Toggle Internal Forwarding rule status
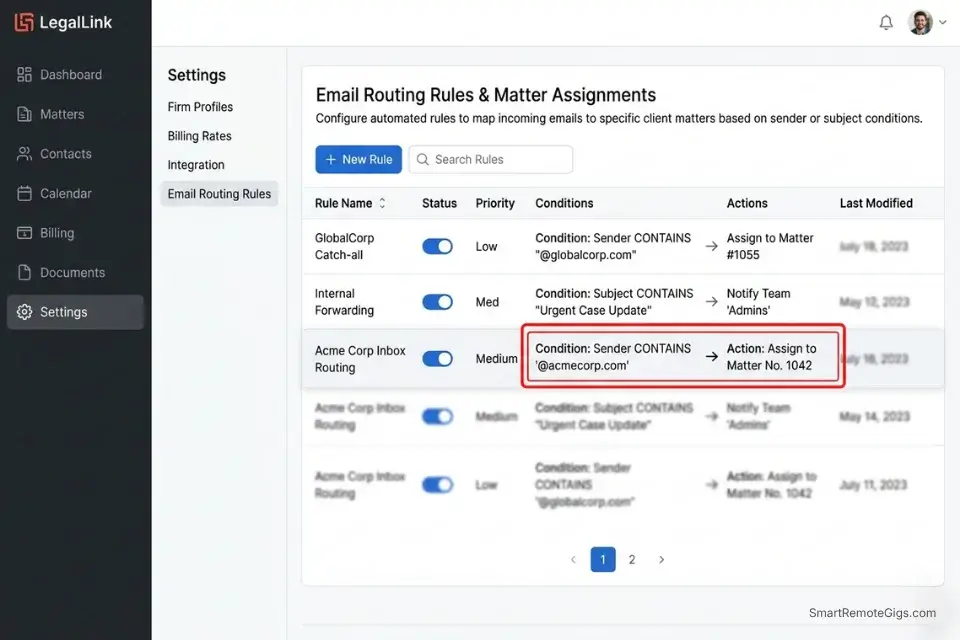The width and height of the screenshot is (960, 640). pyautogui.click(x=437, y=302)
